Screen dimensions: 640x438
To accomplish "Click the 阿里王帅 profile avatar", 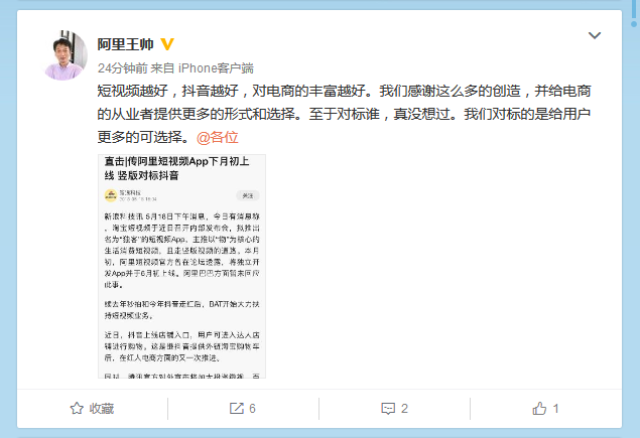I will [64, 55].
